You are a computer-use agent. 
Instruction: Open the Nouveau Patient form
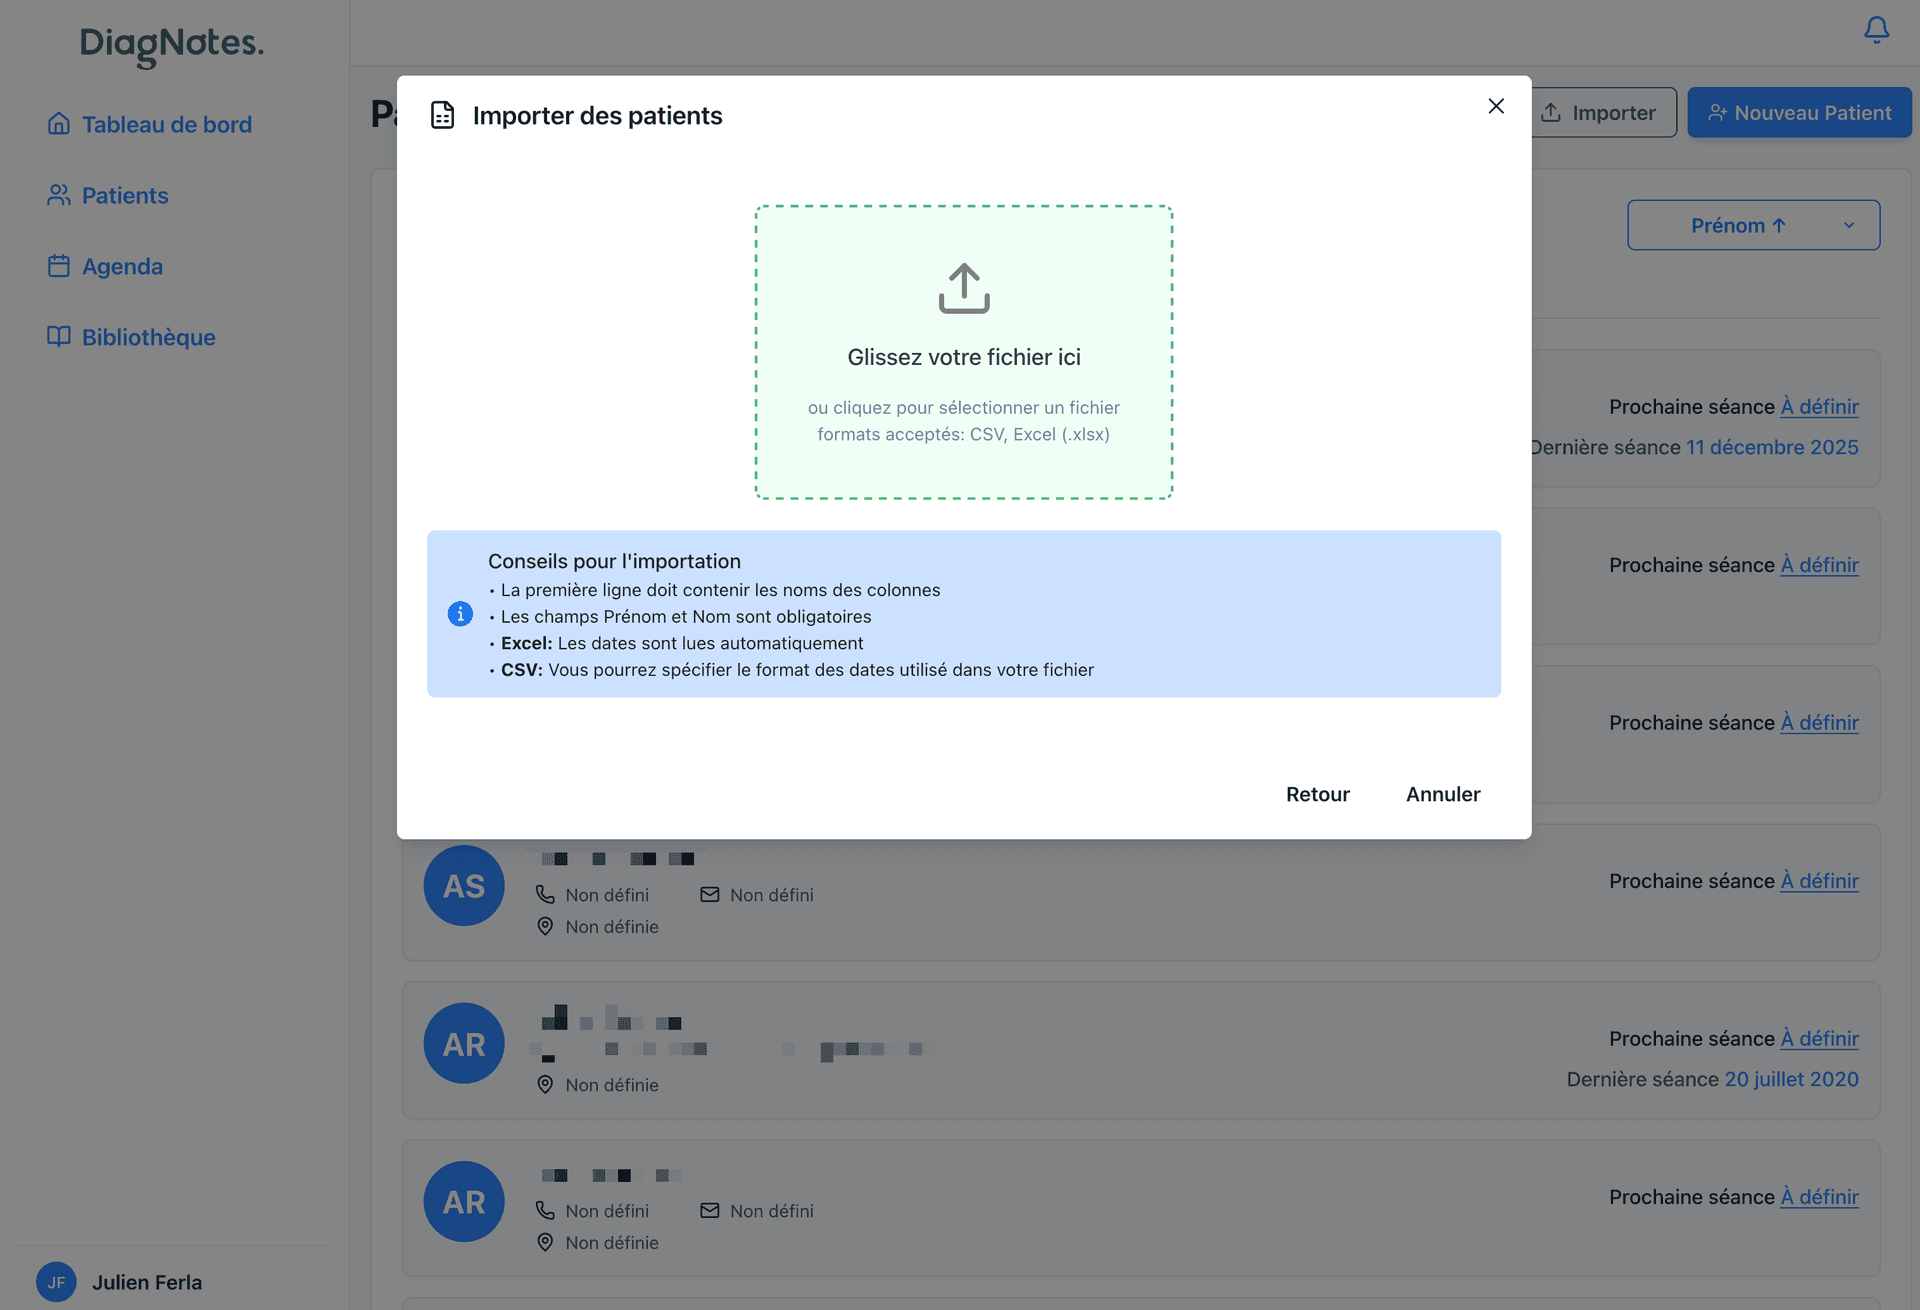(1798, 112)
